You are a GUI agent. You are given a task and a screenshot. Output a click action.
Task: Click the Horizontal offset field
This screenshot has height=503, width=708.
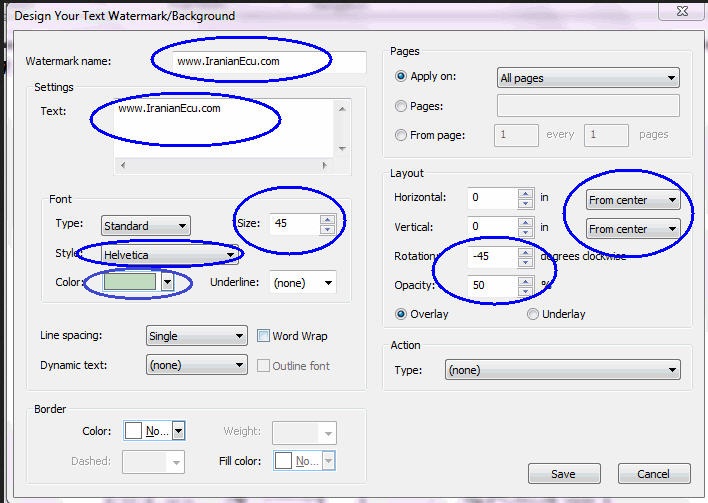click(492, 198)
